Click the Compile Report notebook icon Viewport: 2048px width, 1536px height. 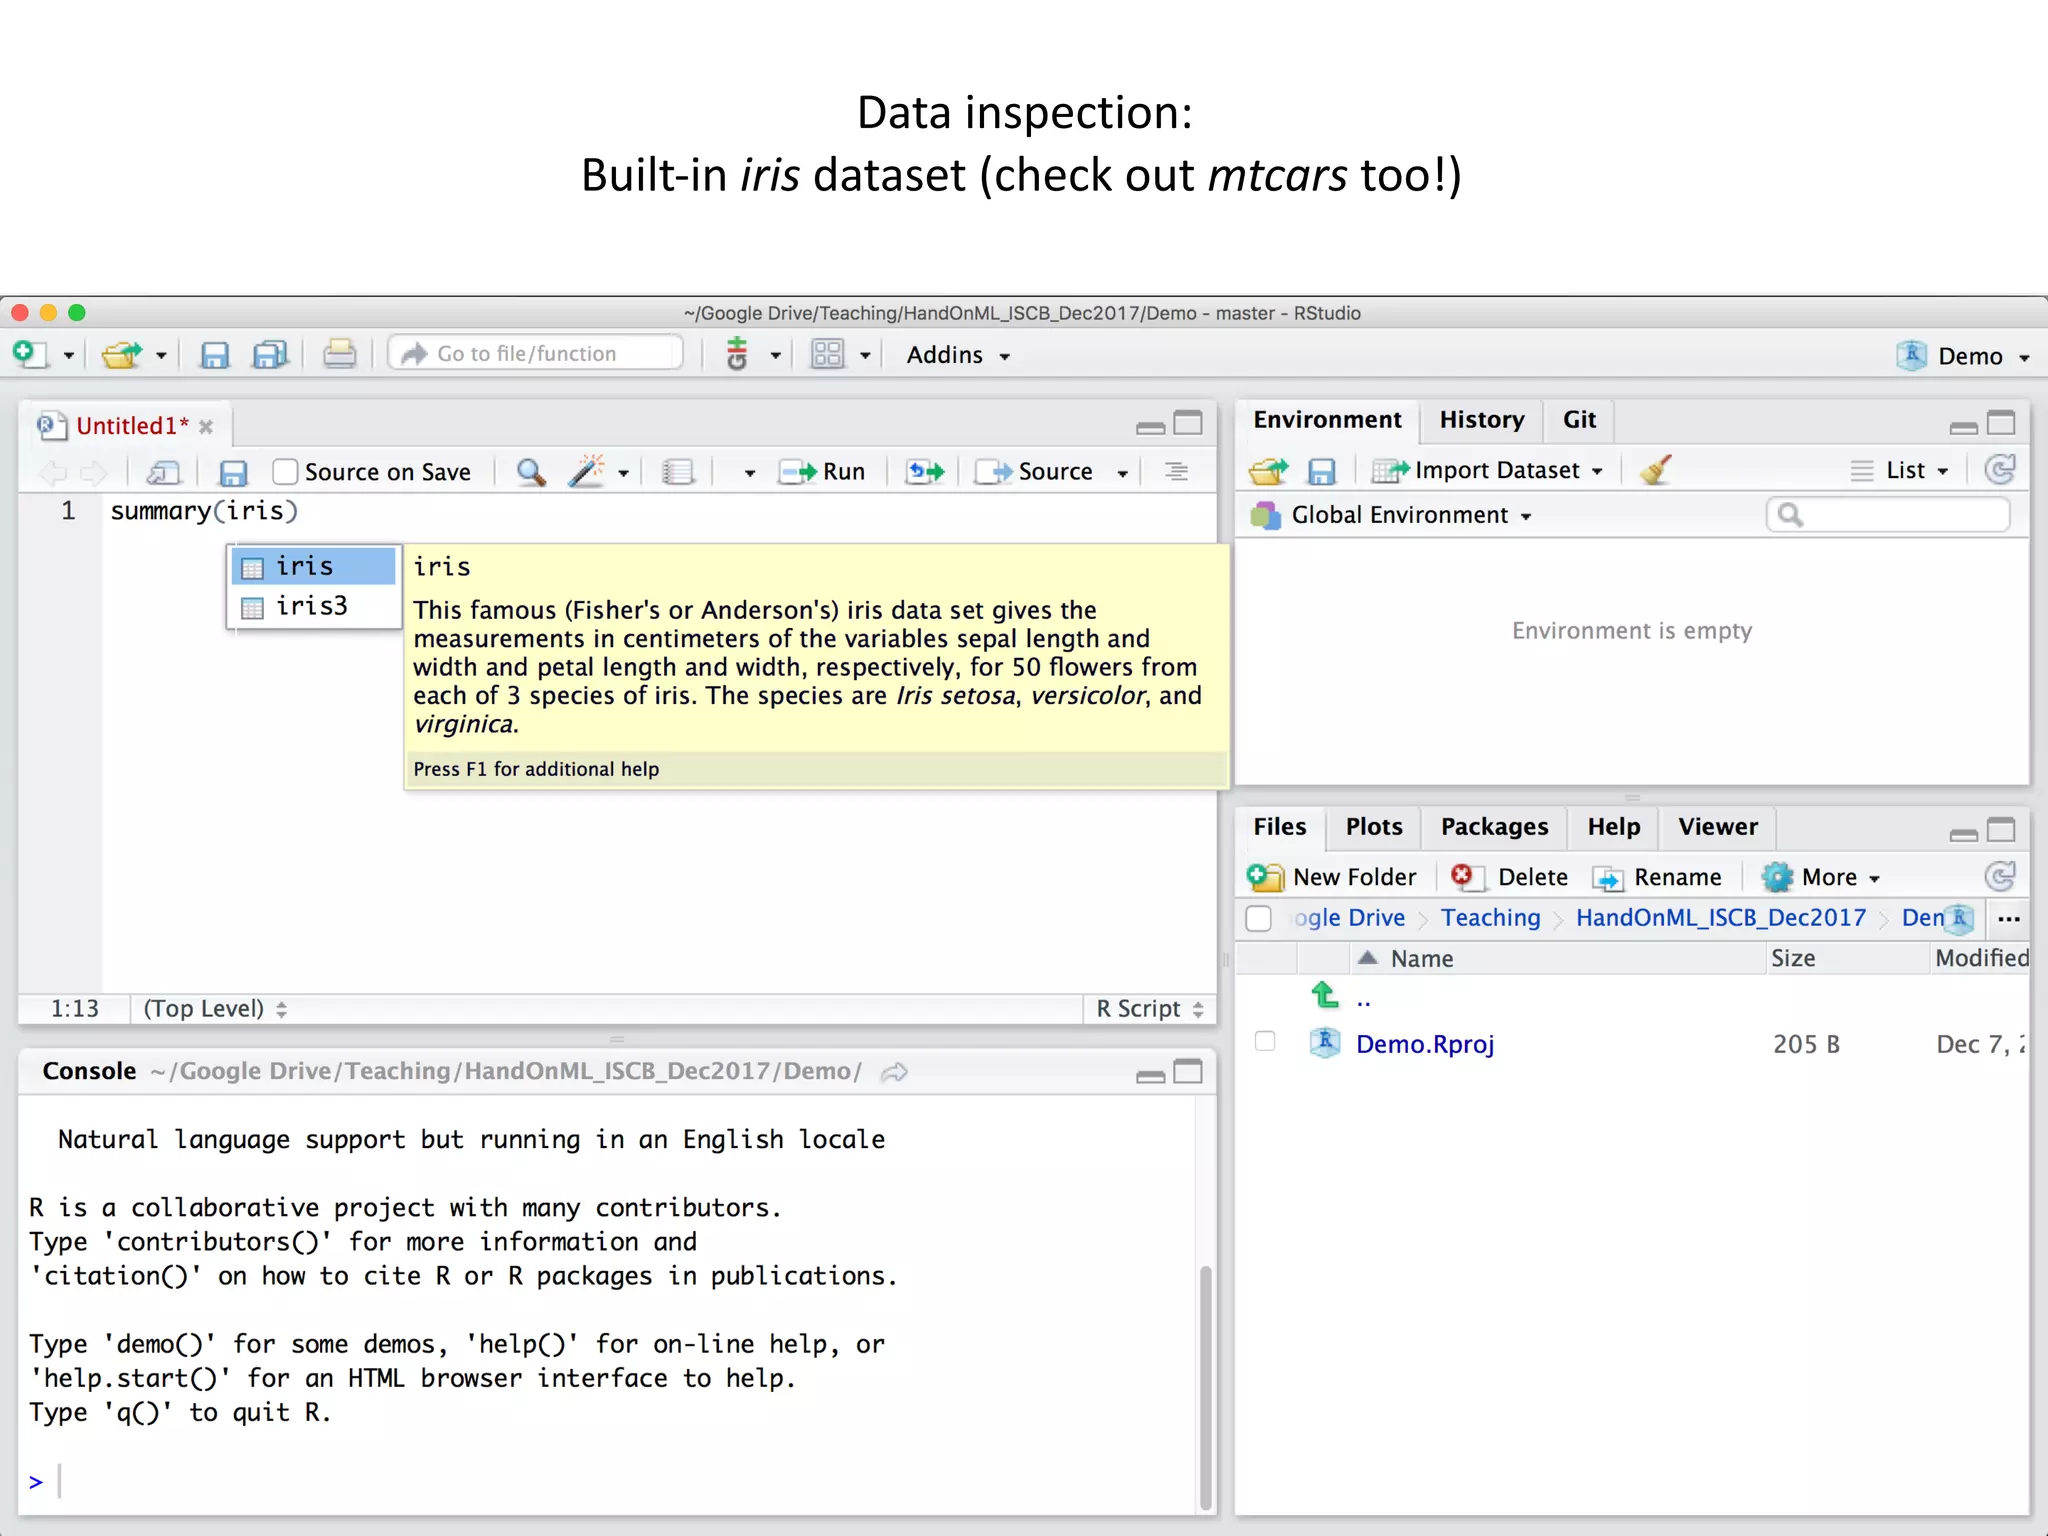678,472
